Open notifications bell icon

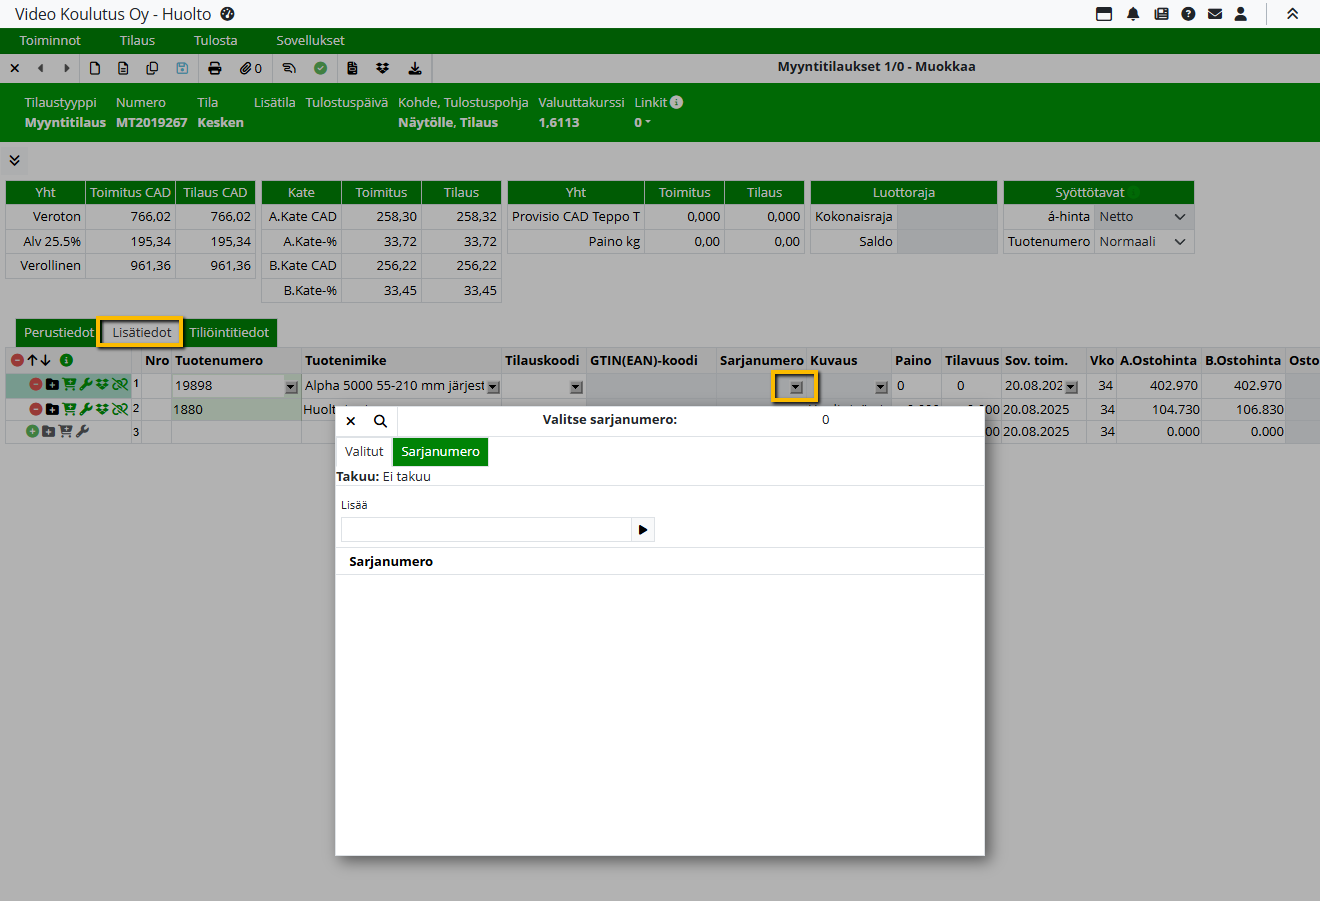(x=1133, y=14)
